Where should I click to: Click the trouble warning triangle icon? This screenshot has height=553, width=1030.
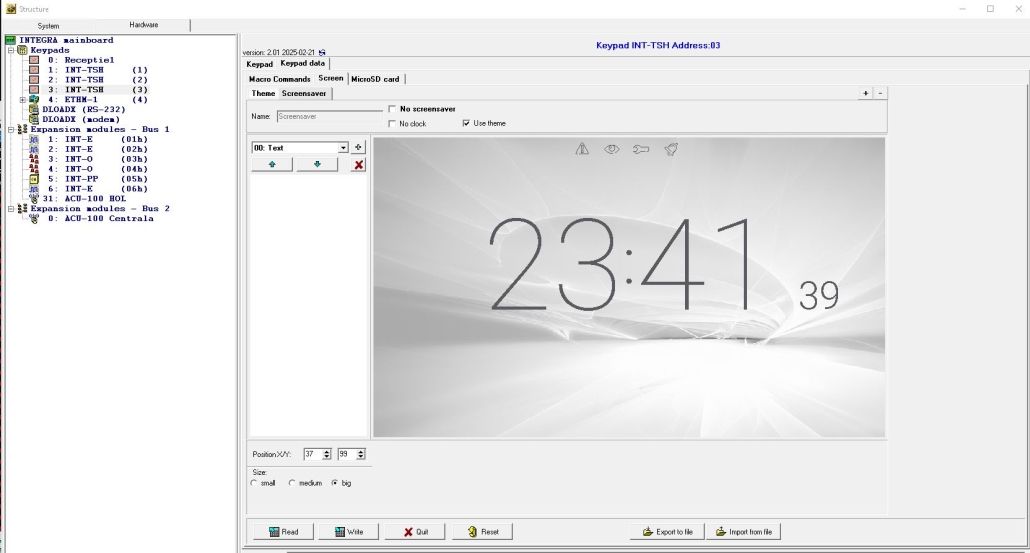582,149
